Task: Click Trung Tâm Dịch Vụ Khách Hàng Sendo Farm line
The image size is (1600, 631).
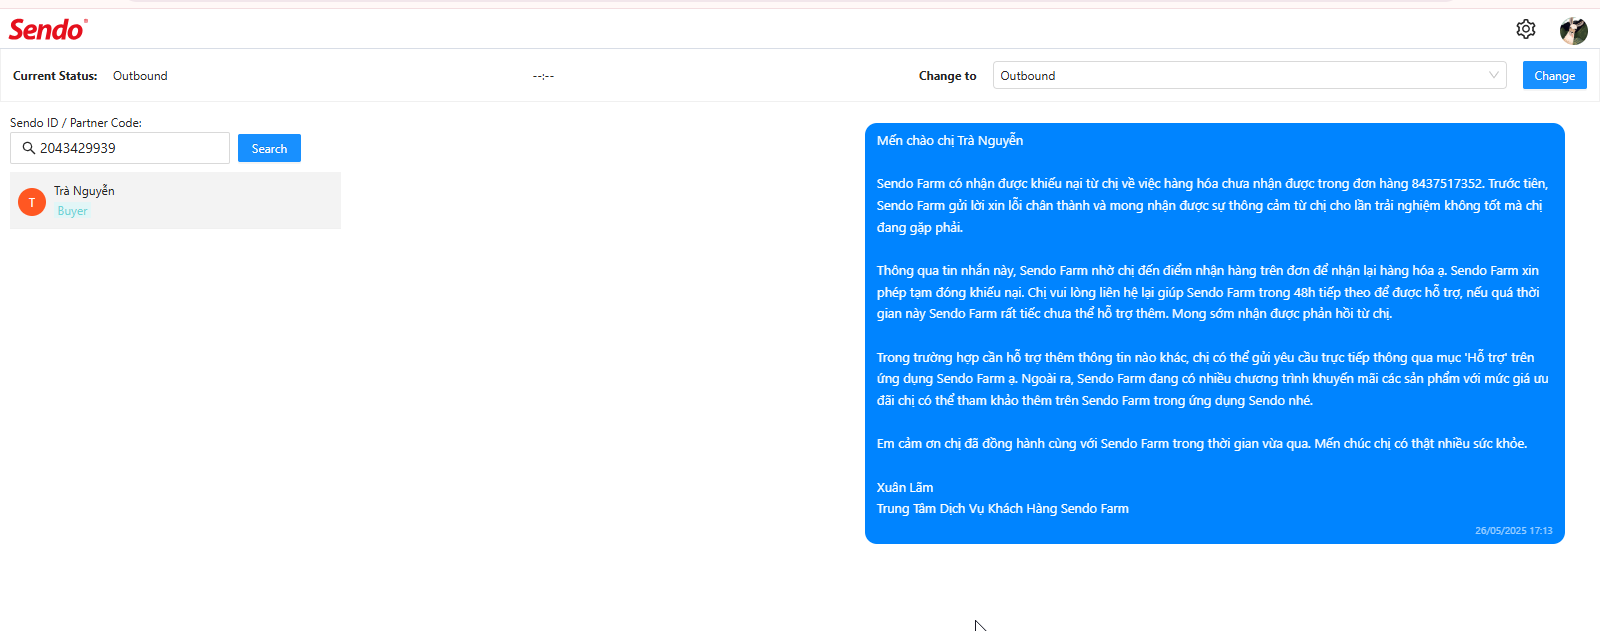Action: tap(1003, 509)
